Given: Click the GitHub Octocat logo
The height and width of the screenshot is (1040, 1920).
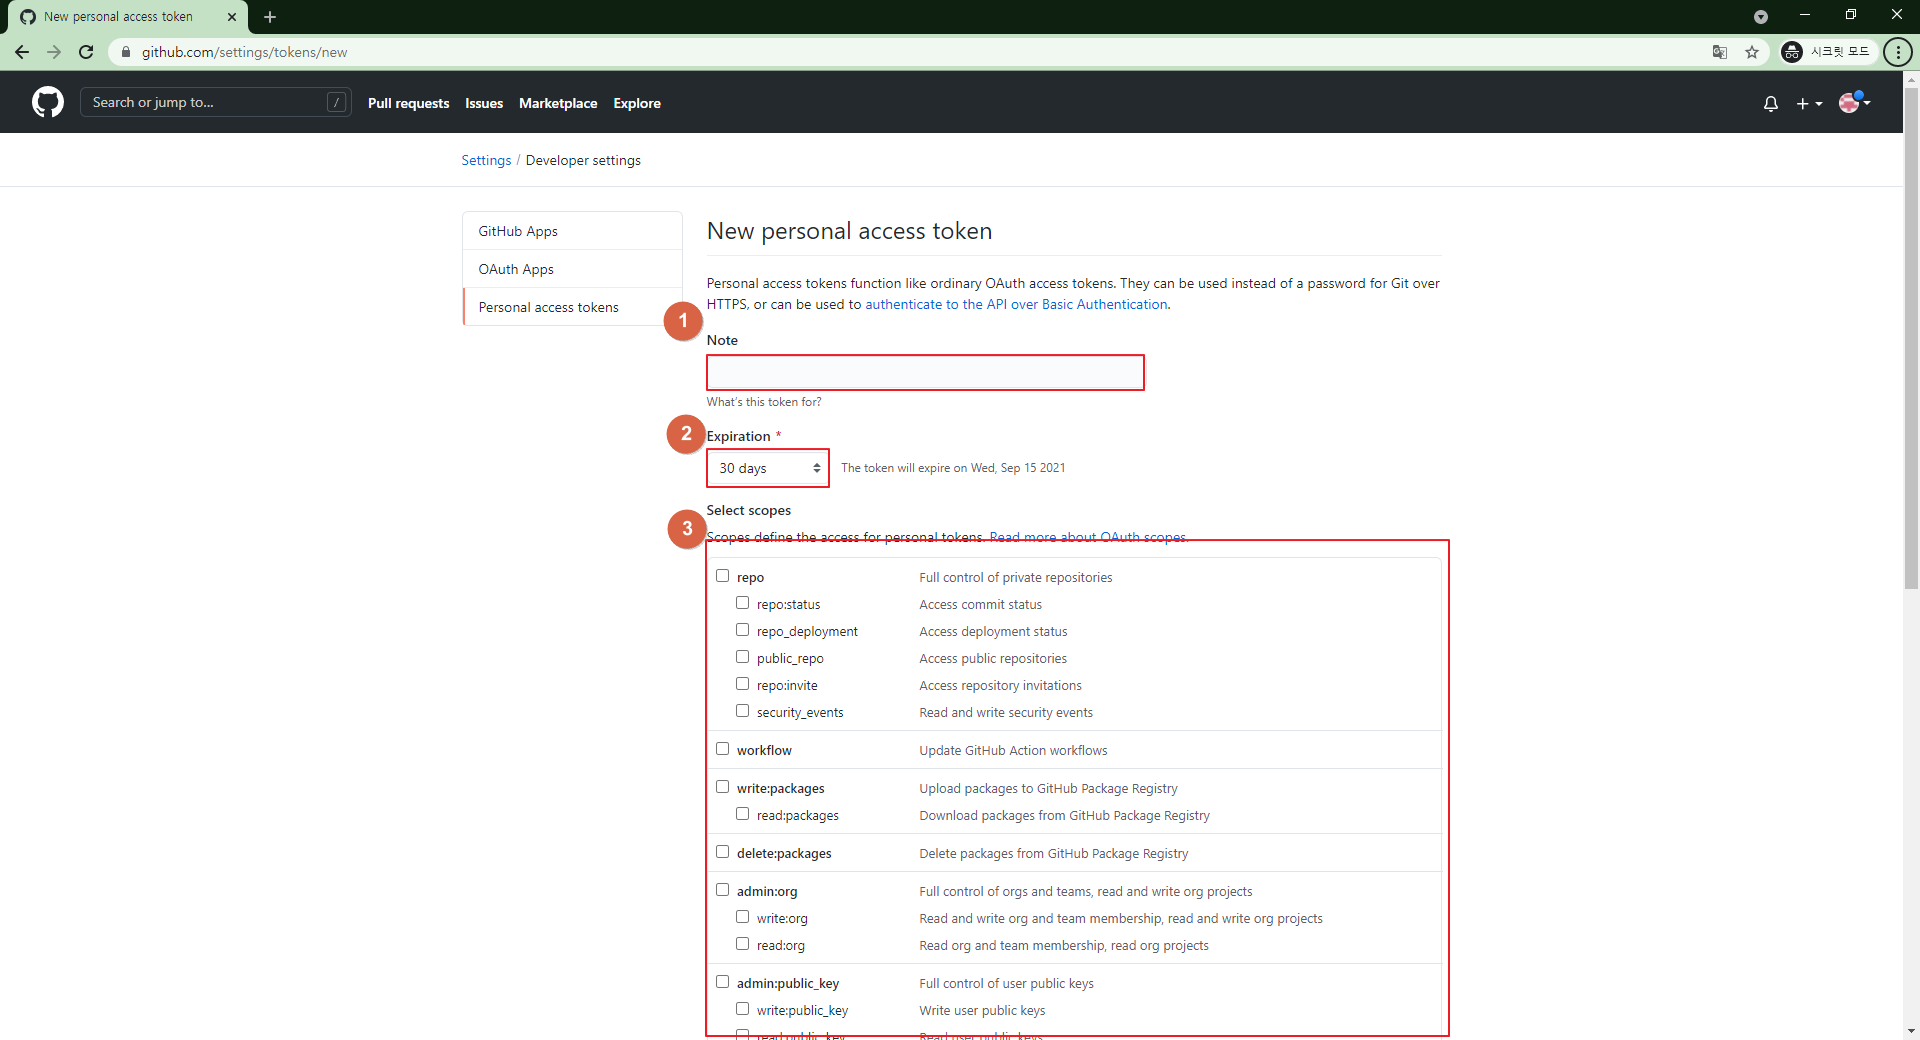Looking at the screenshot, I should click(x=48, y=102).
